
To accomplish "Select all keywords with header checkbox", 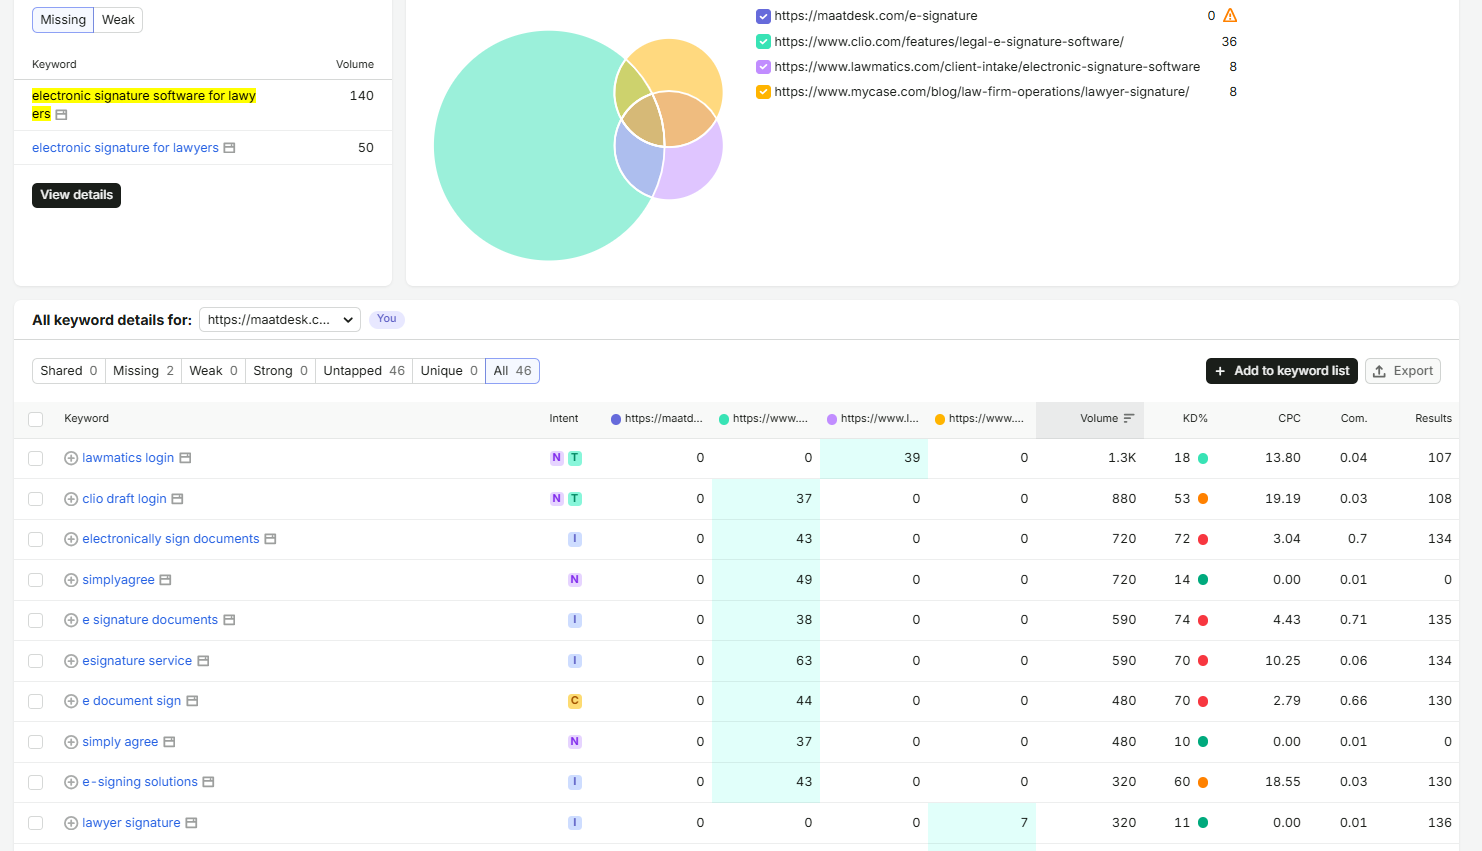I will [x=36, y=419].
